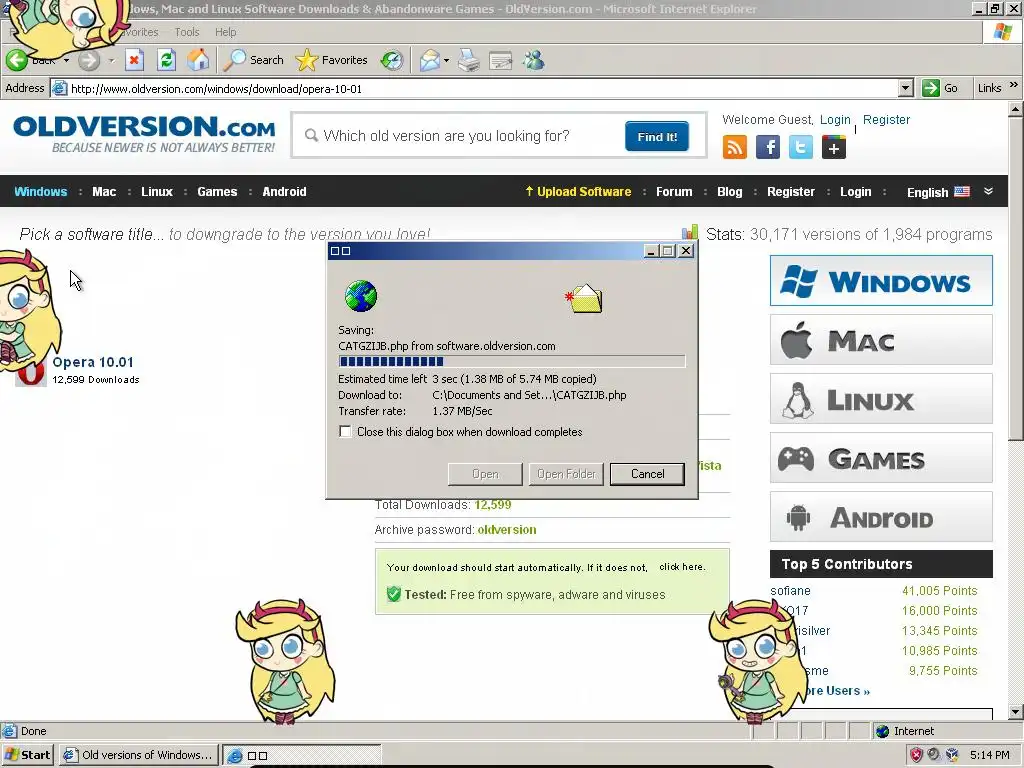Open the Mail options dropdown arrow
This screenshot has width=1024, height=768.
pyautogui.click(x=446, y=60)
